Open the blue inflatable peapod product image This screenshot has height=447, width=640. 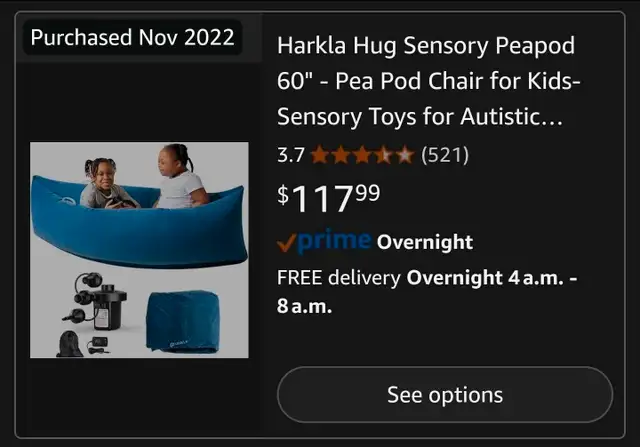[139, 250]
